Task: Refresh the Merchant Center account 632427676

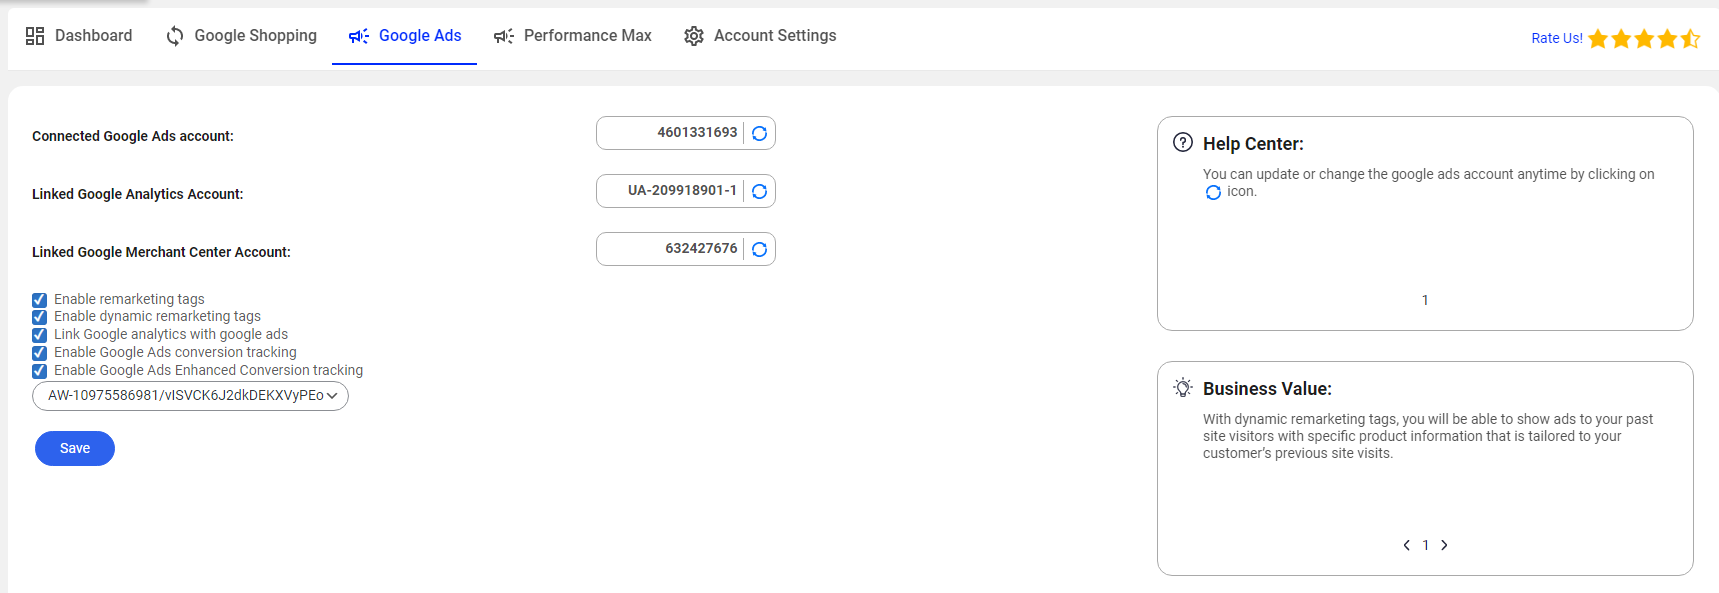Action: [760, 249]
